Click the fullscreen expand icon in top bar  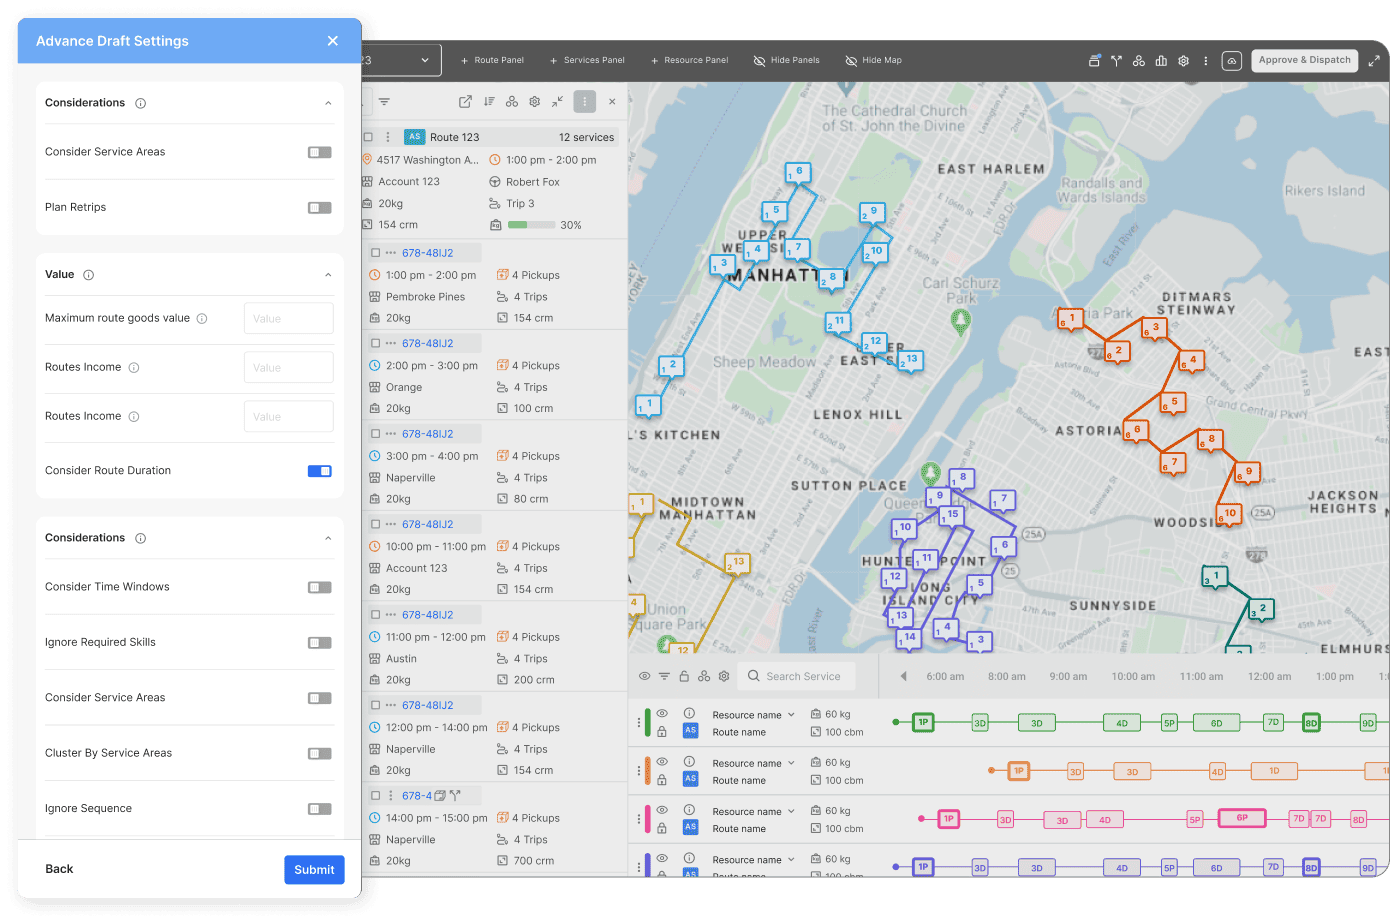pyautogui.click(x=1374, y=60)
